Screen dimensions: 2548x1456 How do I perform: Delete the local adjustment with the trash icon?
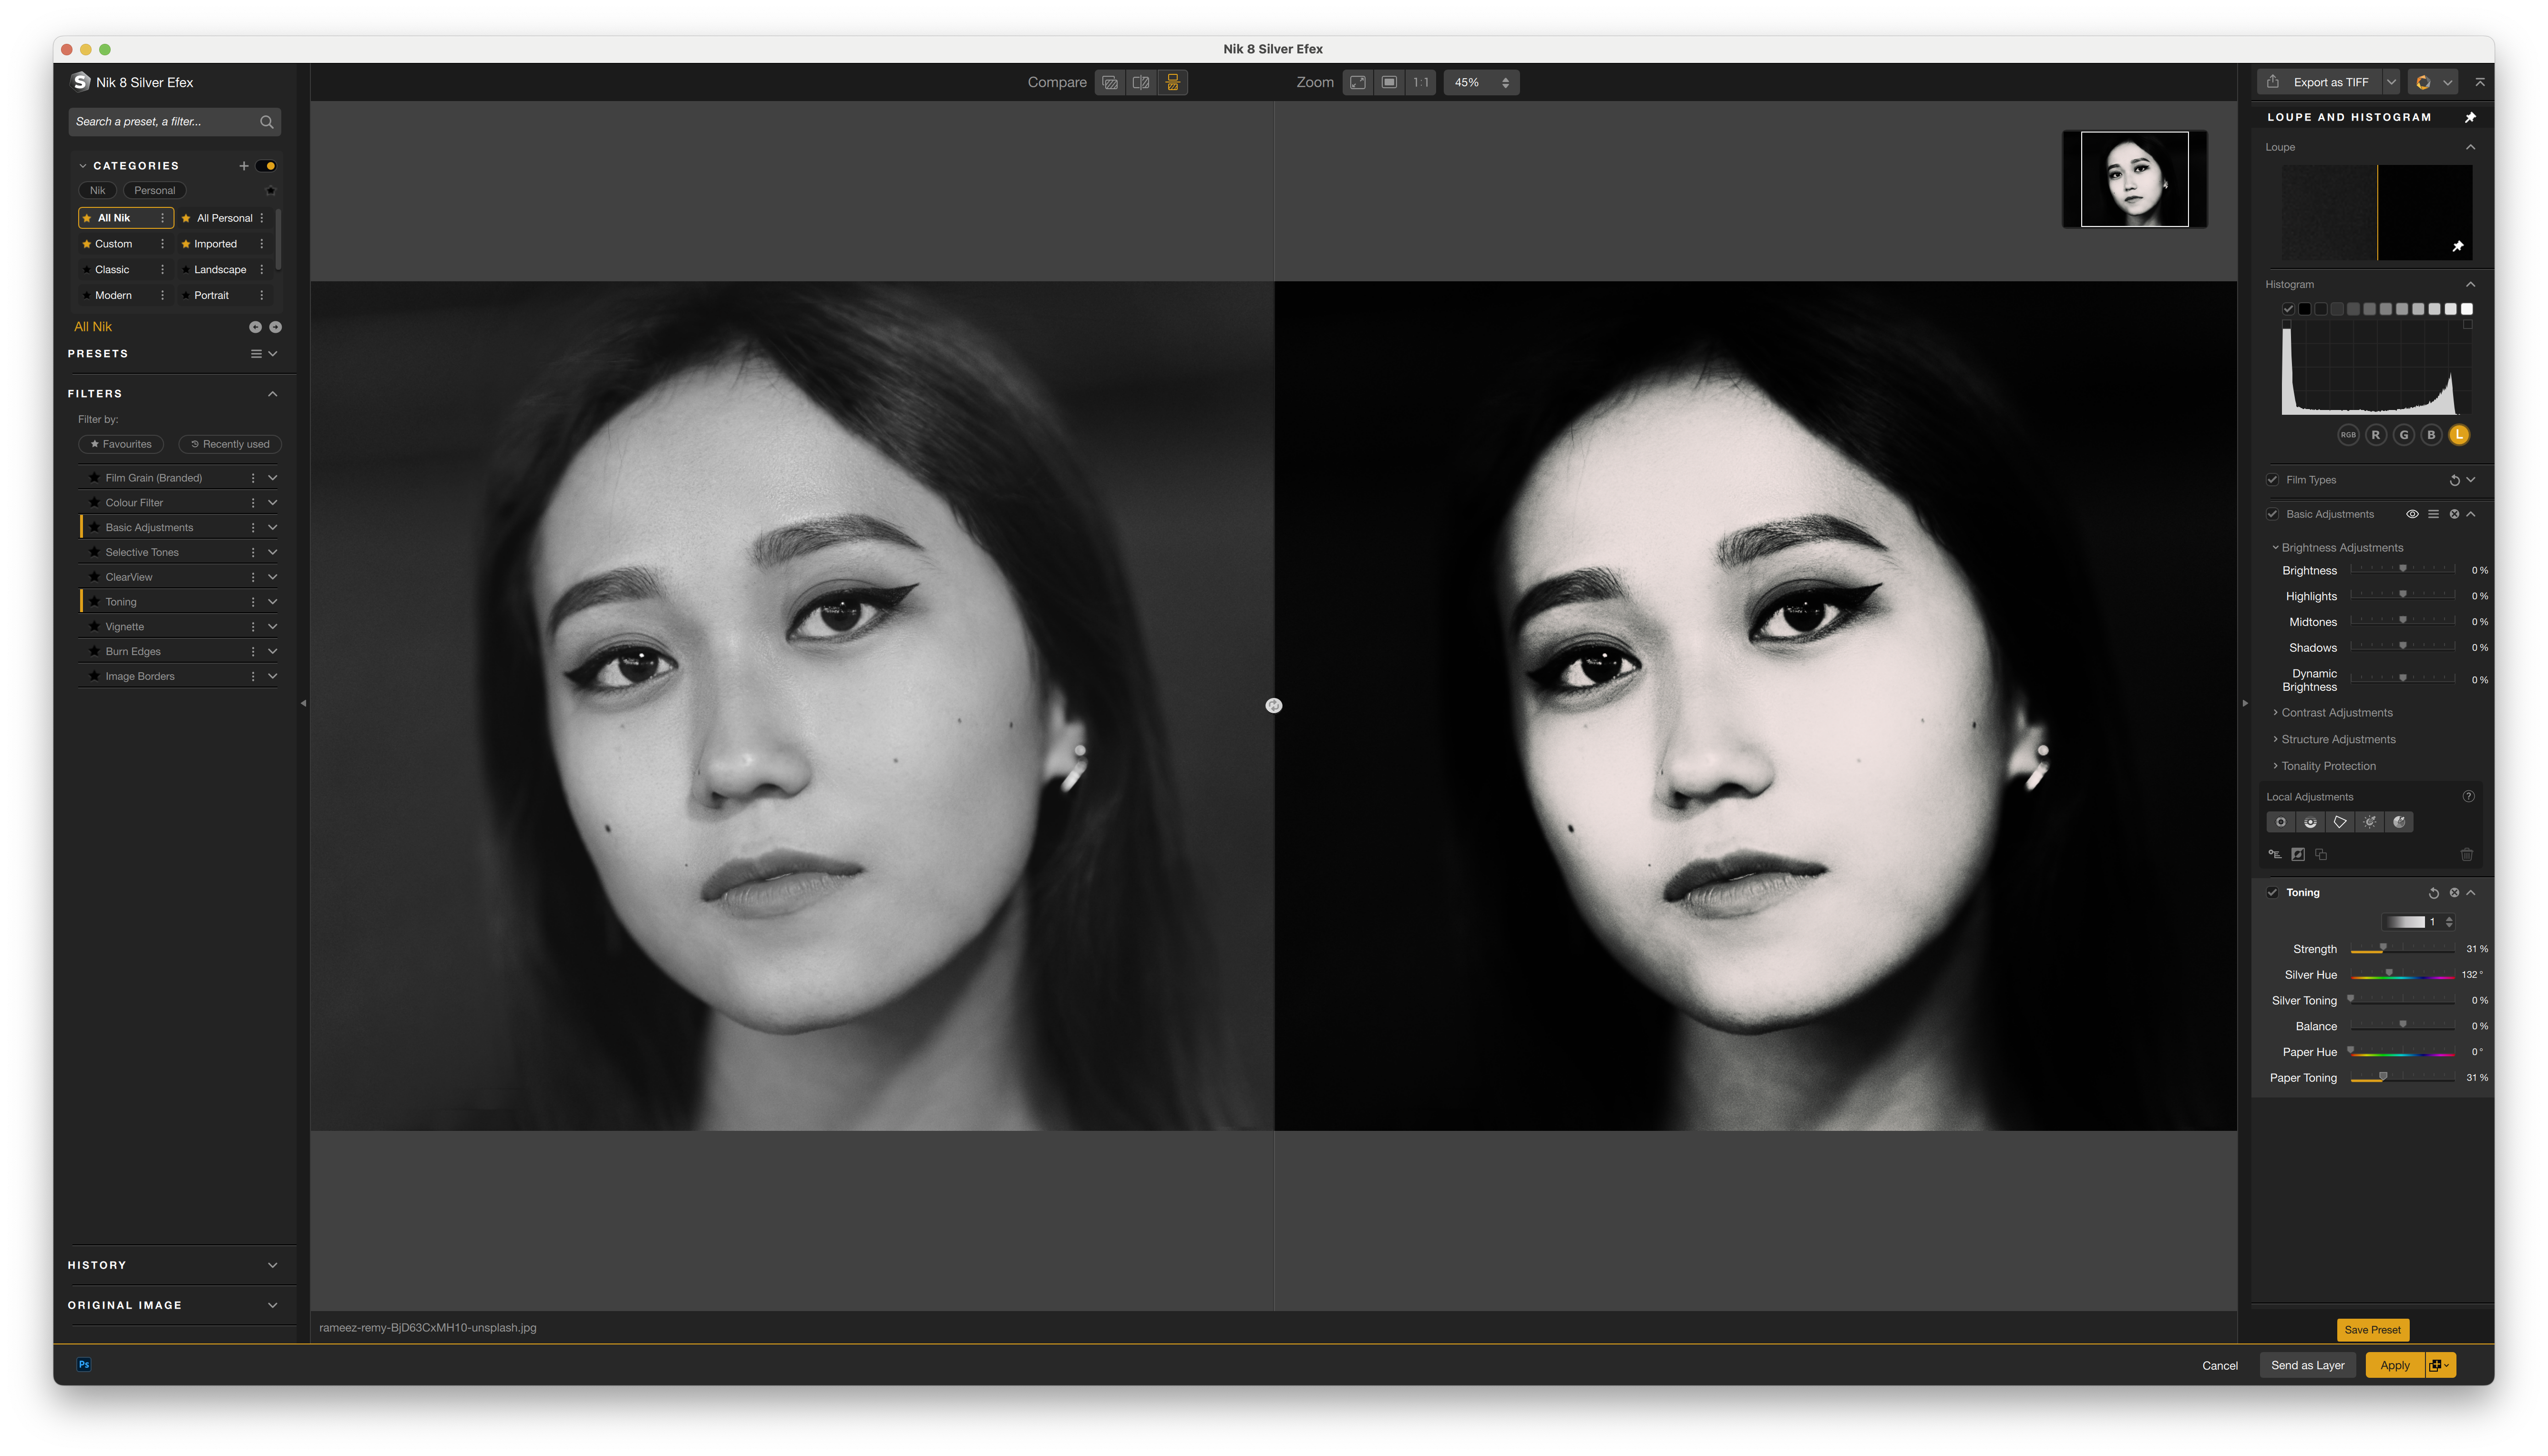(2467, 854)
